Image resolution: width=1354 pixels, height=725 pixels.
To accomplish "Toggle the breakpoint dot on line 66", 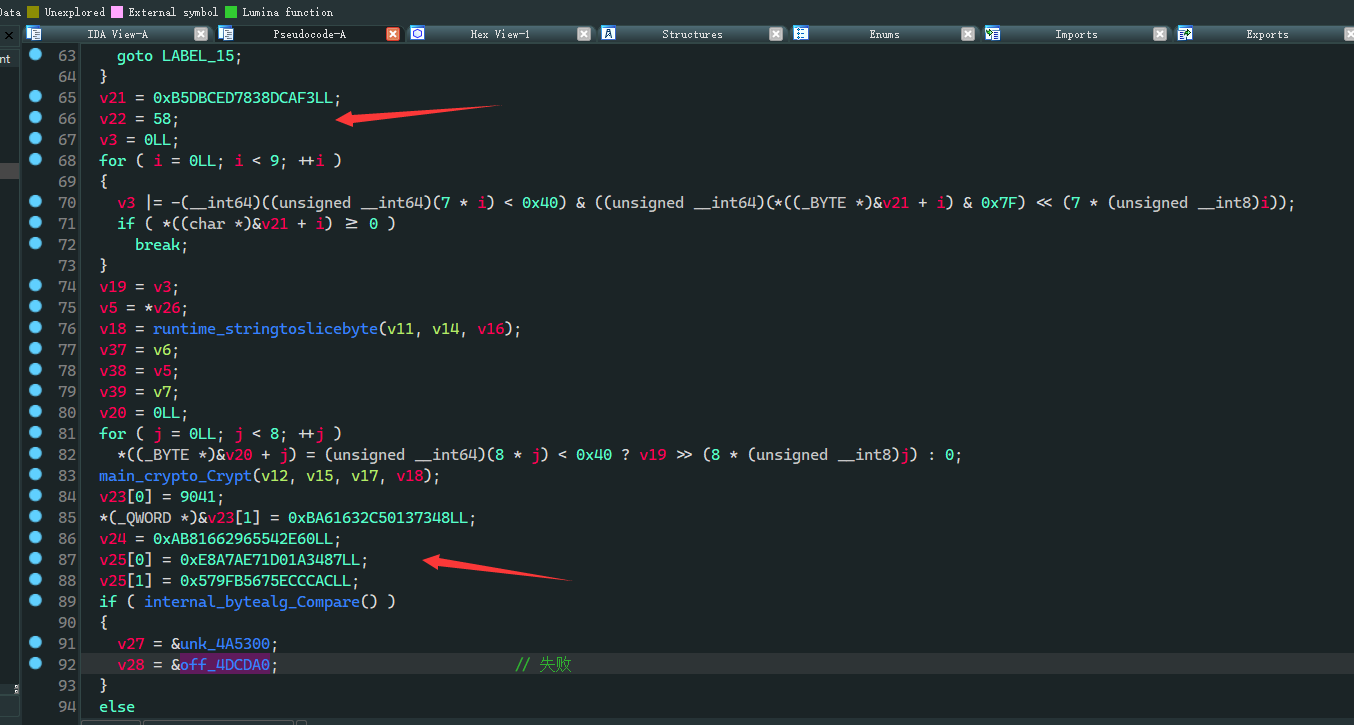I will coord(35,118).
